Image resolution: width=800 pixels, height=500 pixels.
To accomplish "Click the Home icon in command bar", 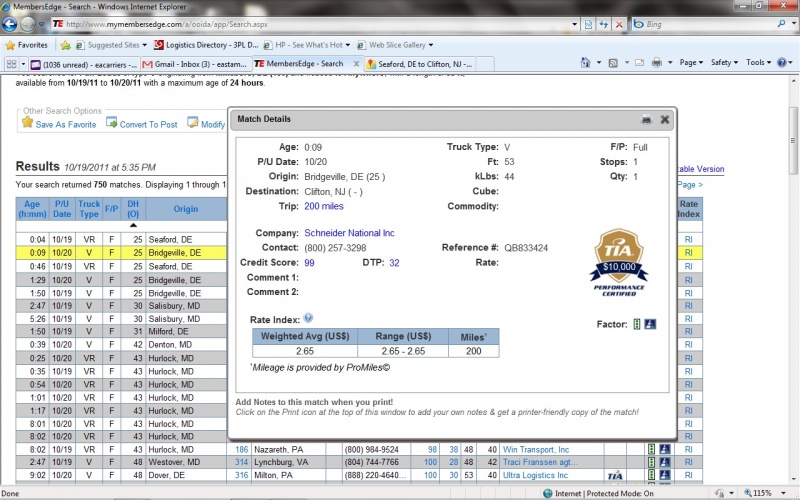I will pyautogui.click(x=585, y=62).
